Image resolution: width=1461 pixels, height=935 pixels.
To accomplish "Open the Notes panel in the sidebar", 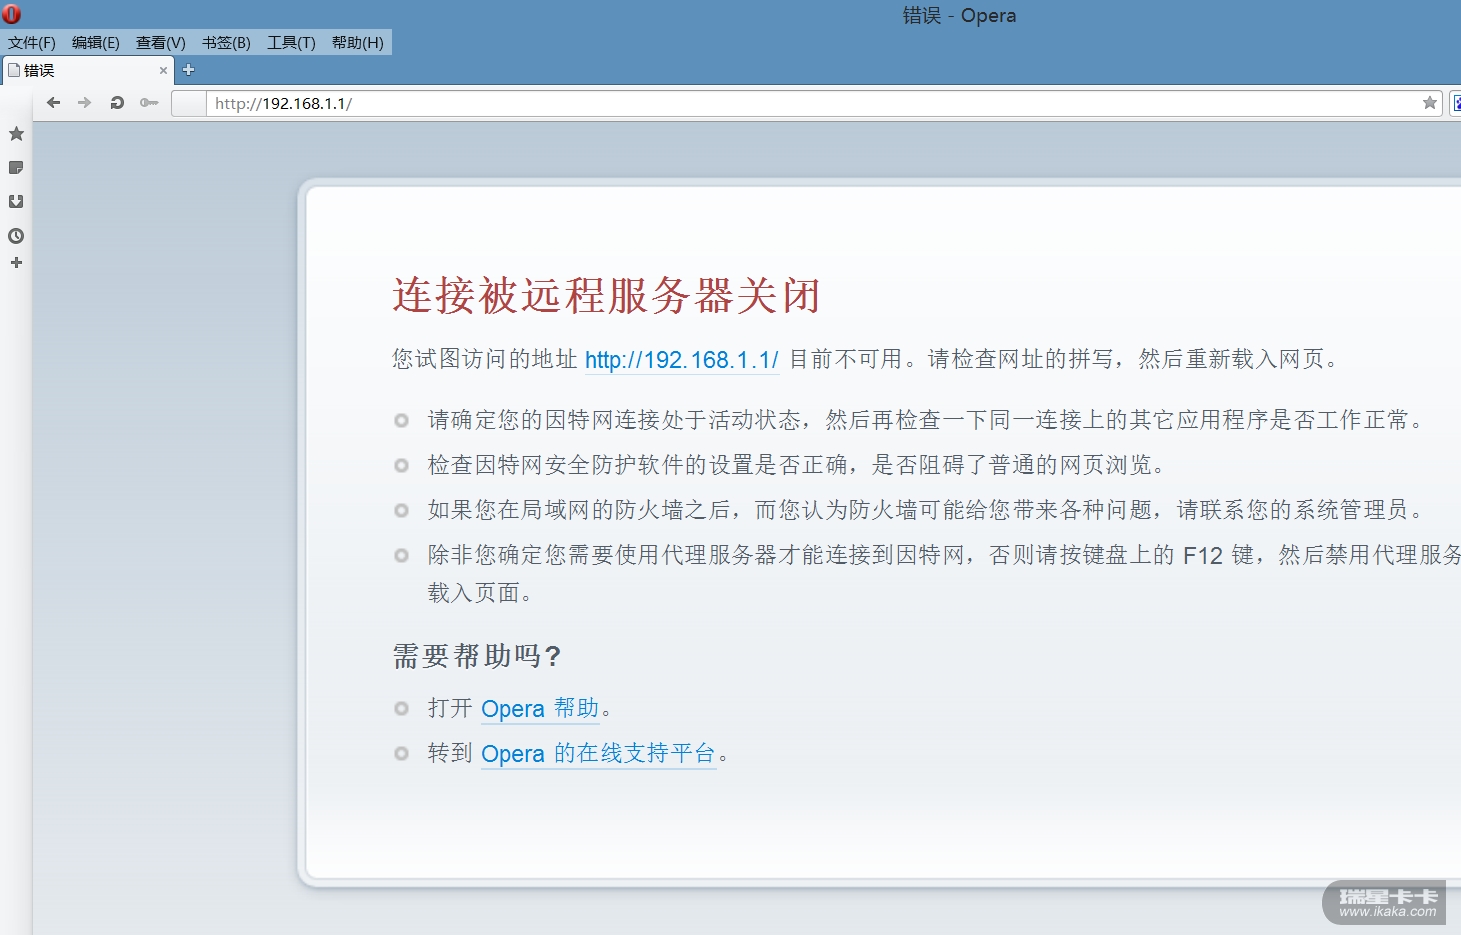I will pyautogui.click(x=16, y=168).
